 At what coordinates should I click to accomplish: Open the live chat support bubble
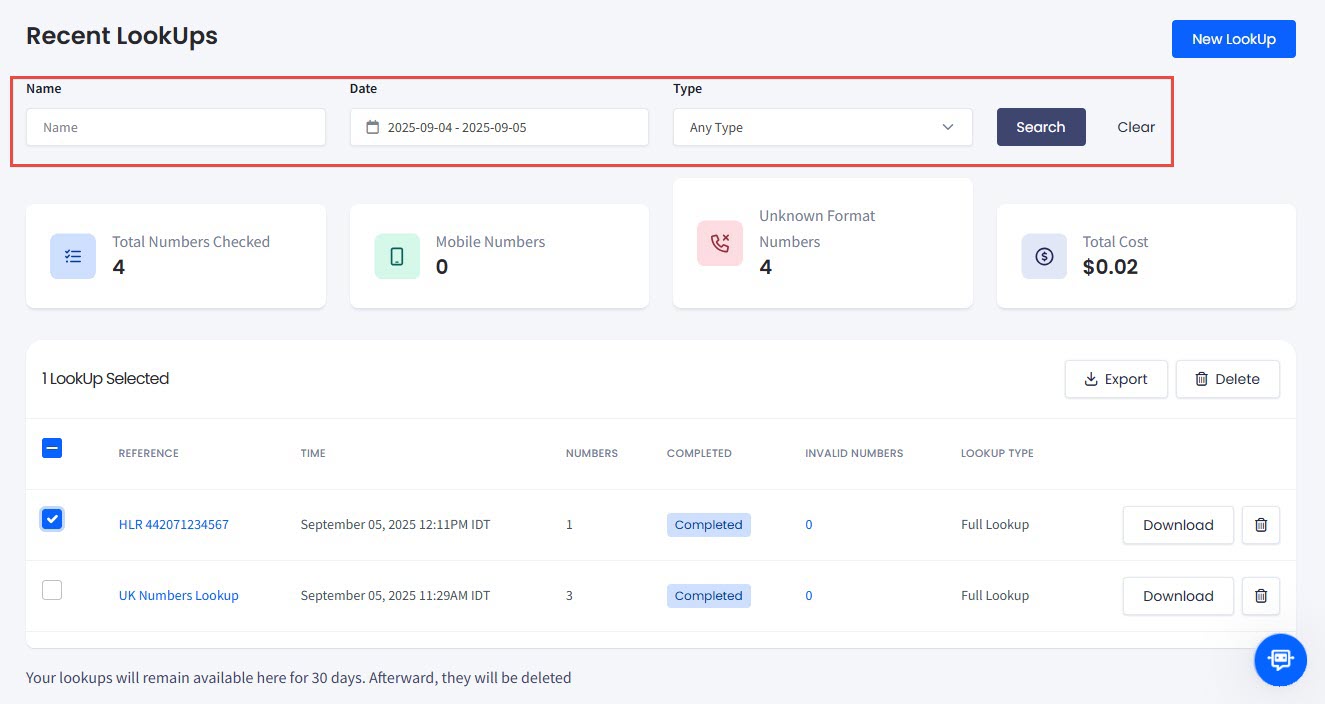point(1280,659)
